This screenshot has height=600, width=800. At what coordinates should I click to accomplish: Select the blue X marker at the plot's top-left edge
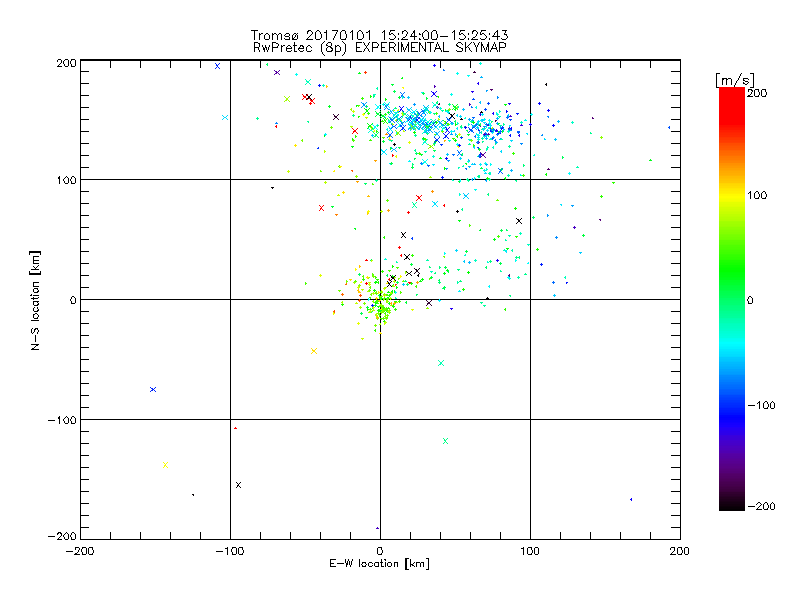[217, 66]
